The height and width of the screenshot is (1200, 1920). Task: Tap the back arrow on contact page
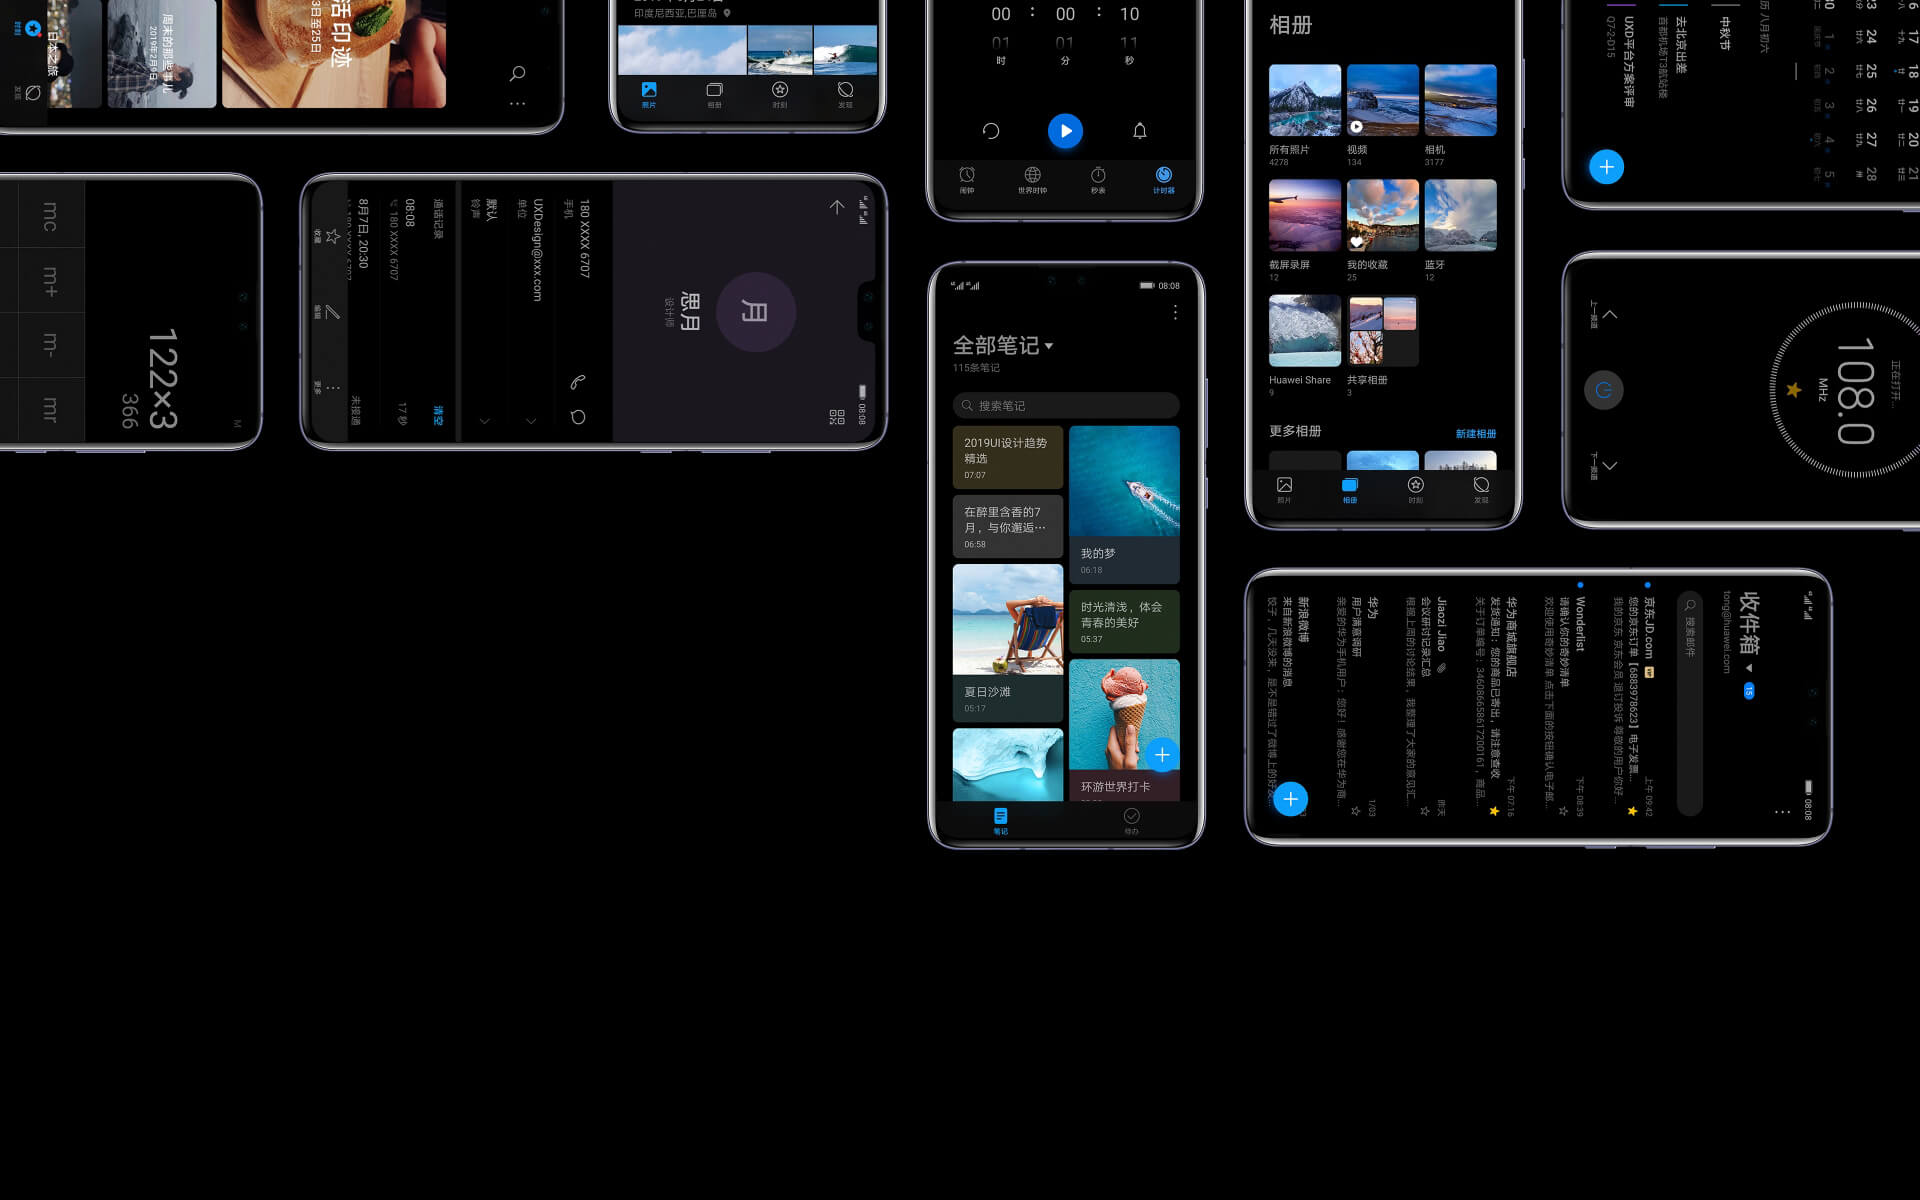837,207
